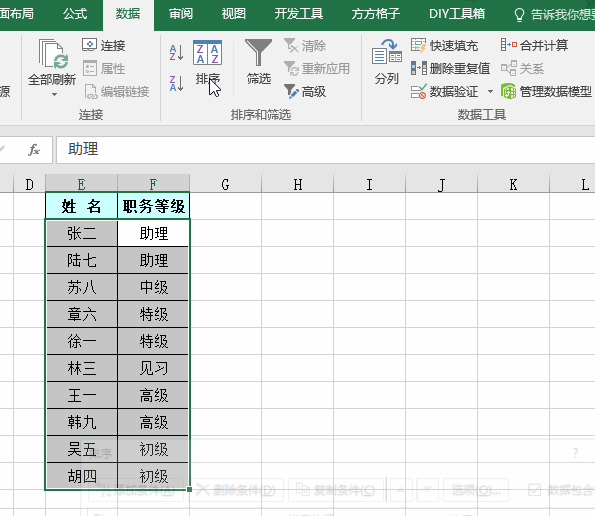Select column E header
Image resolution: width=595 pixels, height=516 pixels.
(81, 184)
